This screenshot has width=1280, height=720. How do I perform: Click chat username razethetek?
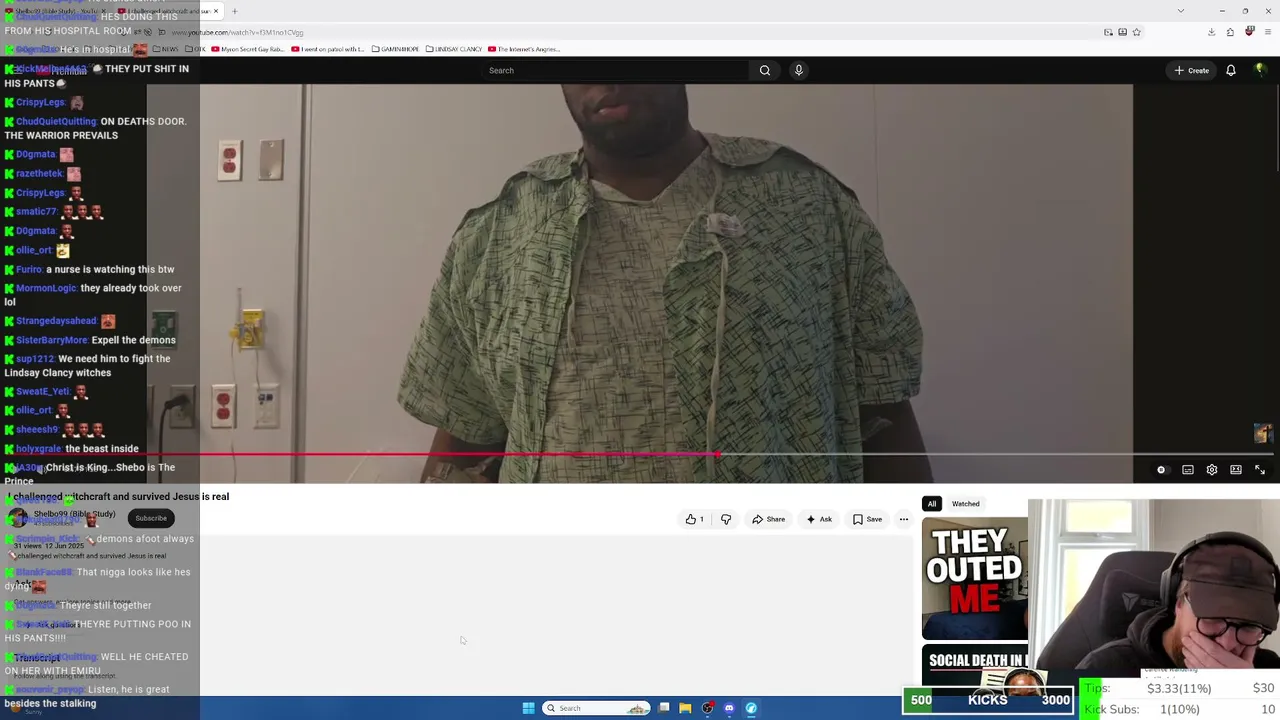click(40, 174)
